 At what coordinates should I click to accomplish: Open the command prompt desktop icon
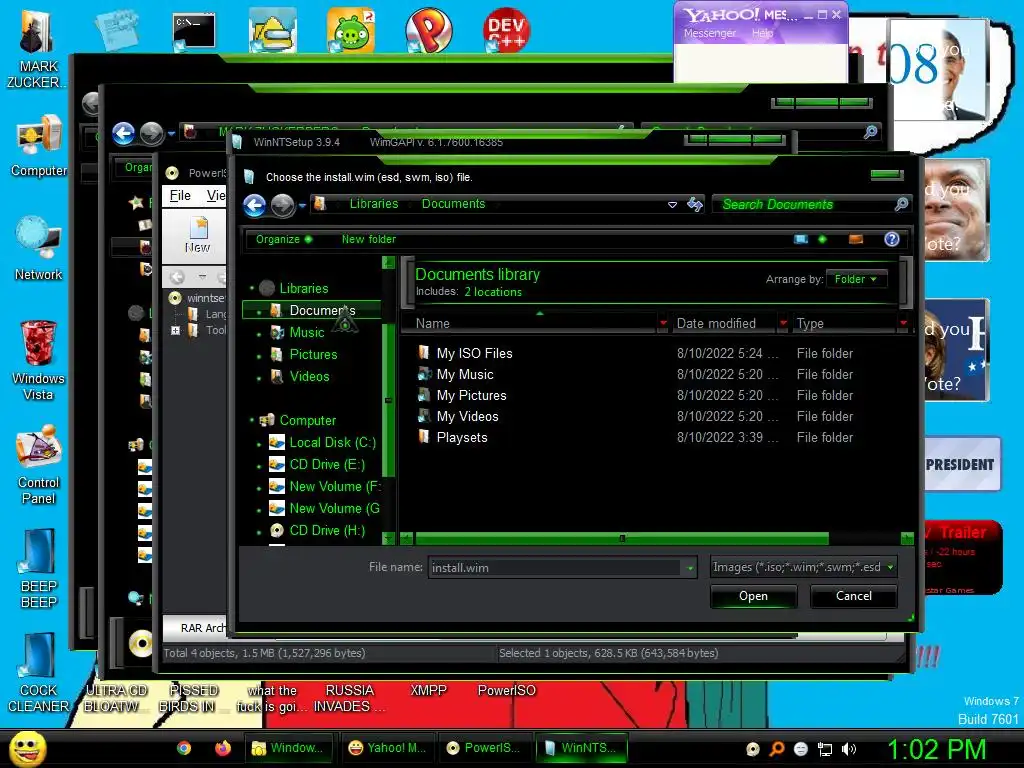point(194,31)
